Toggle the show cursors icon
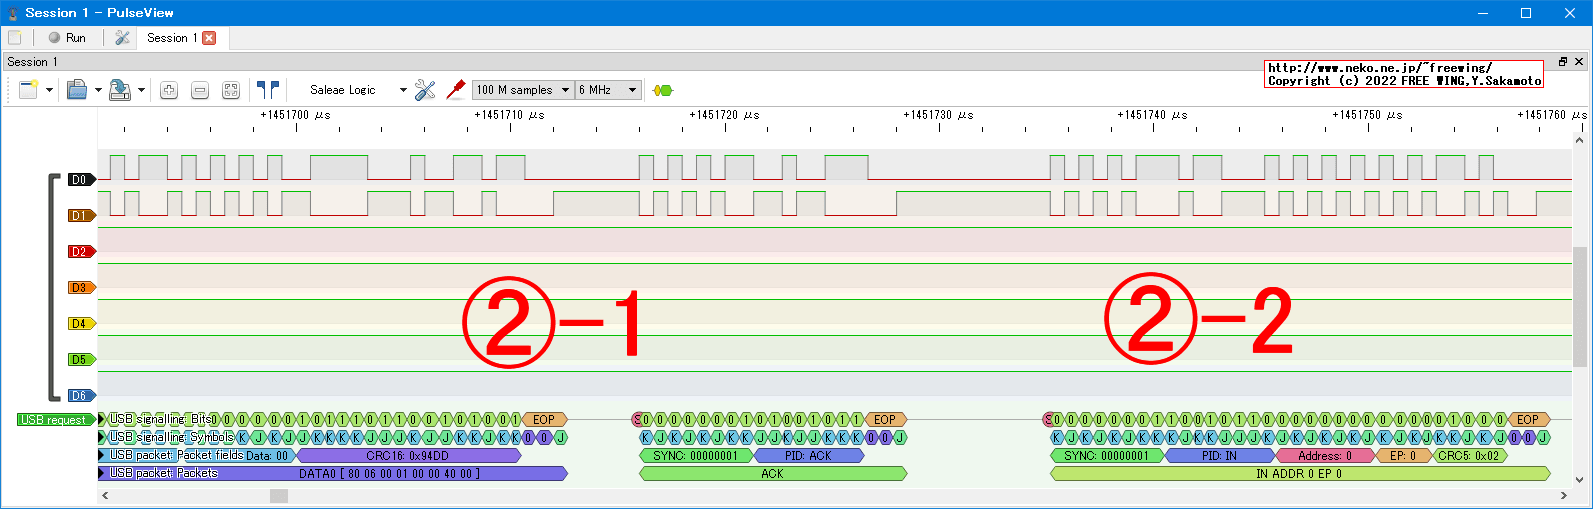 (267, 90)
